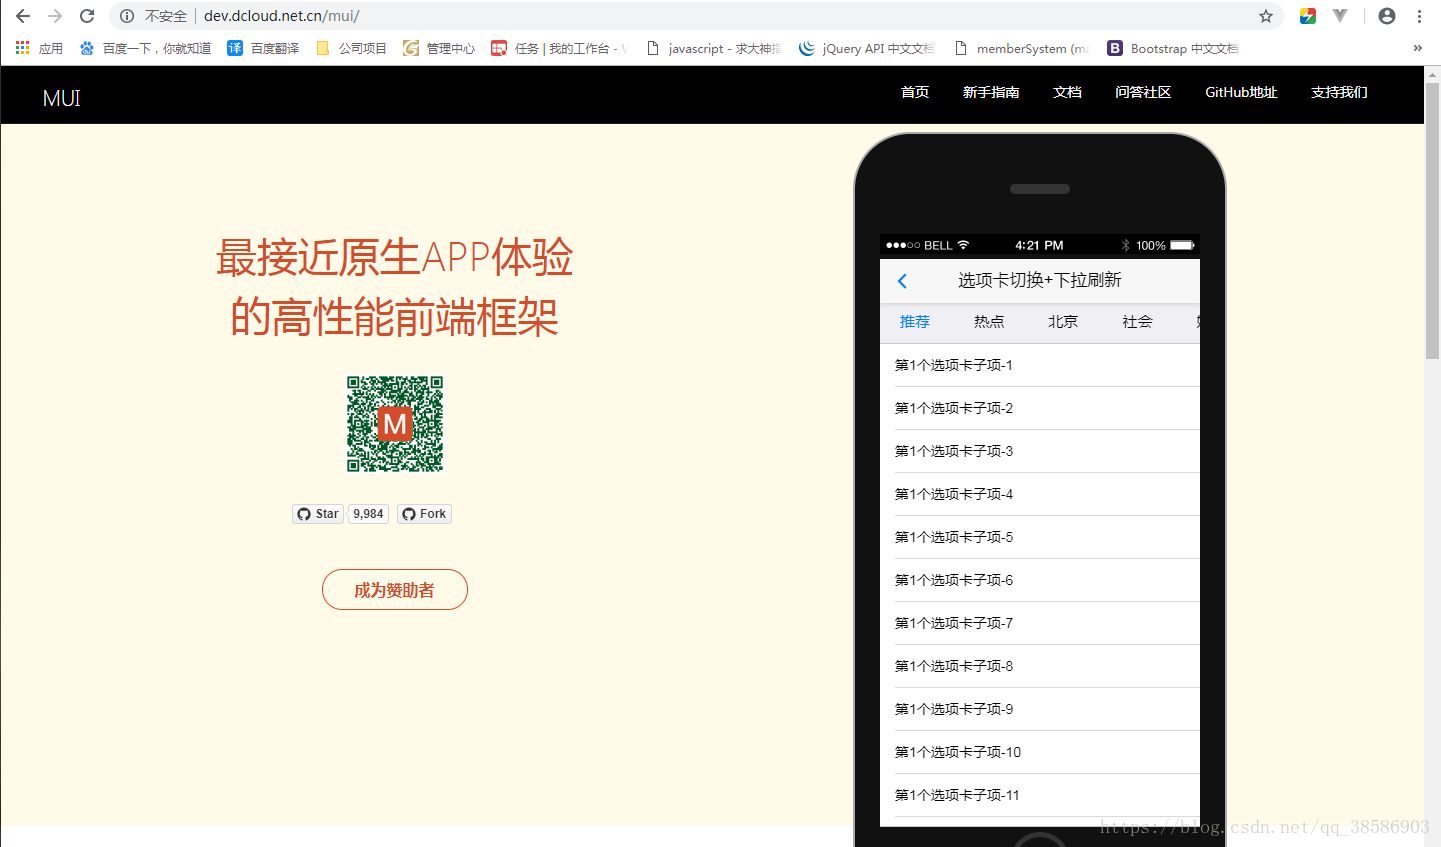
Task: Show more bookmarks with the chevron
Action: click(1417, 48)
